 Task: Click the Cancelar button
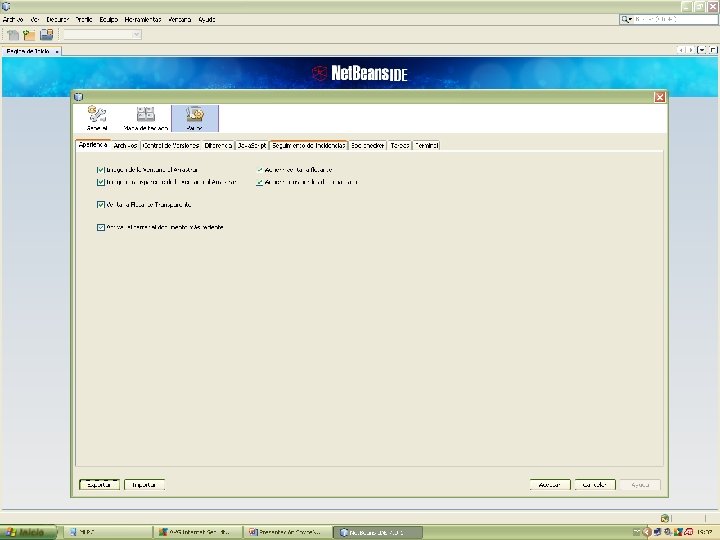click(595, 485)
